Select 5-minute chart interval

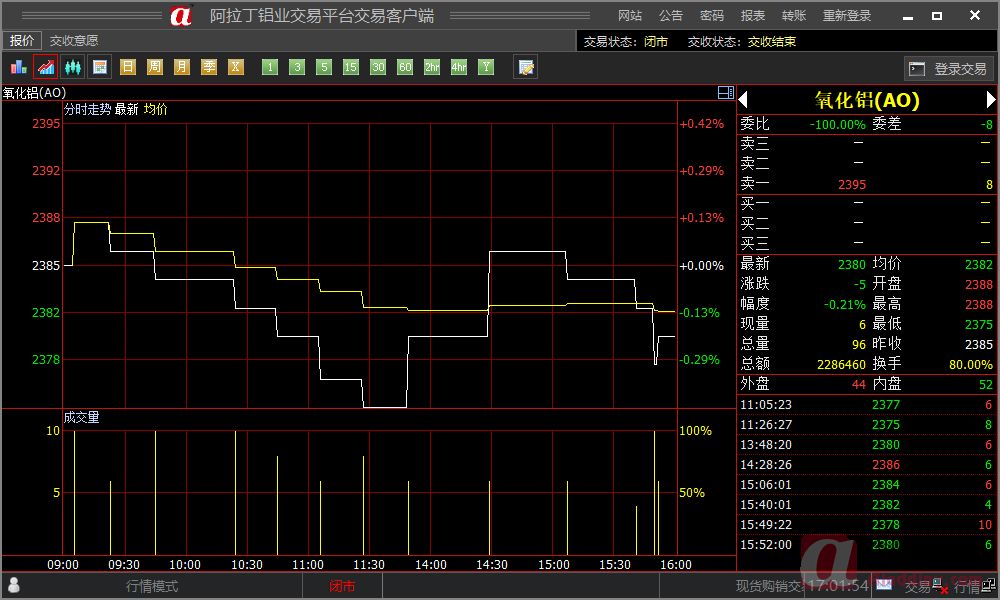pyautogui.click(x=324, y=67)
